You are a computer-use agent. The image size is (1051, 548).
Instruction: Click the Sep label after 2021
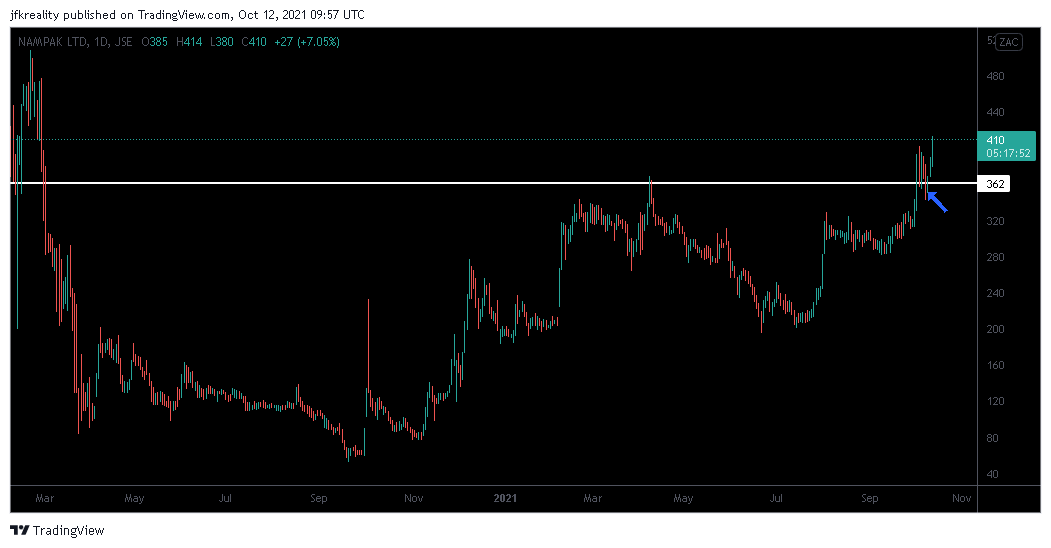869,498
